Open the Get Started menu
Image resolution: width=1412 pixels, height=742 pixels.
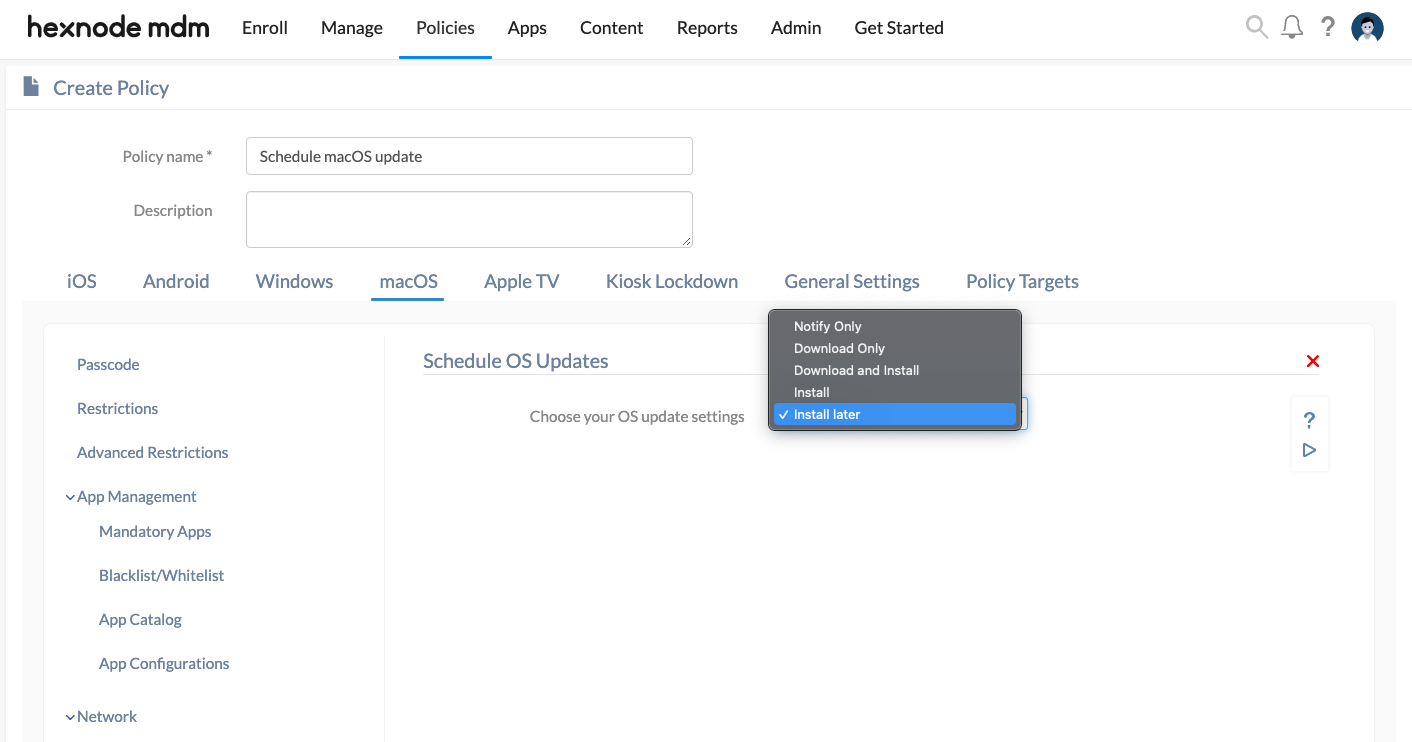[x=899, y=28]
